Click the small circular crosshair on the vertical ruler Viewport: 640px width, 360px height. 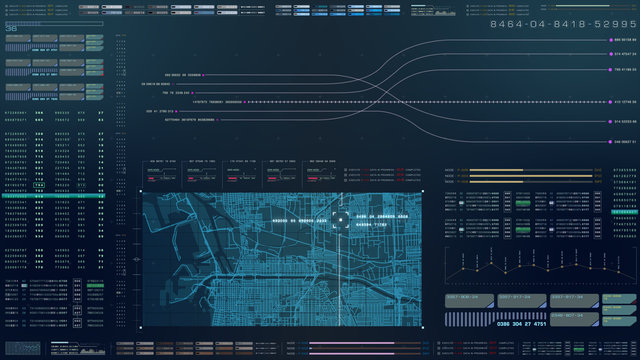(x=136, y=259)
